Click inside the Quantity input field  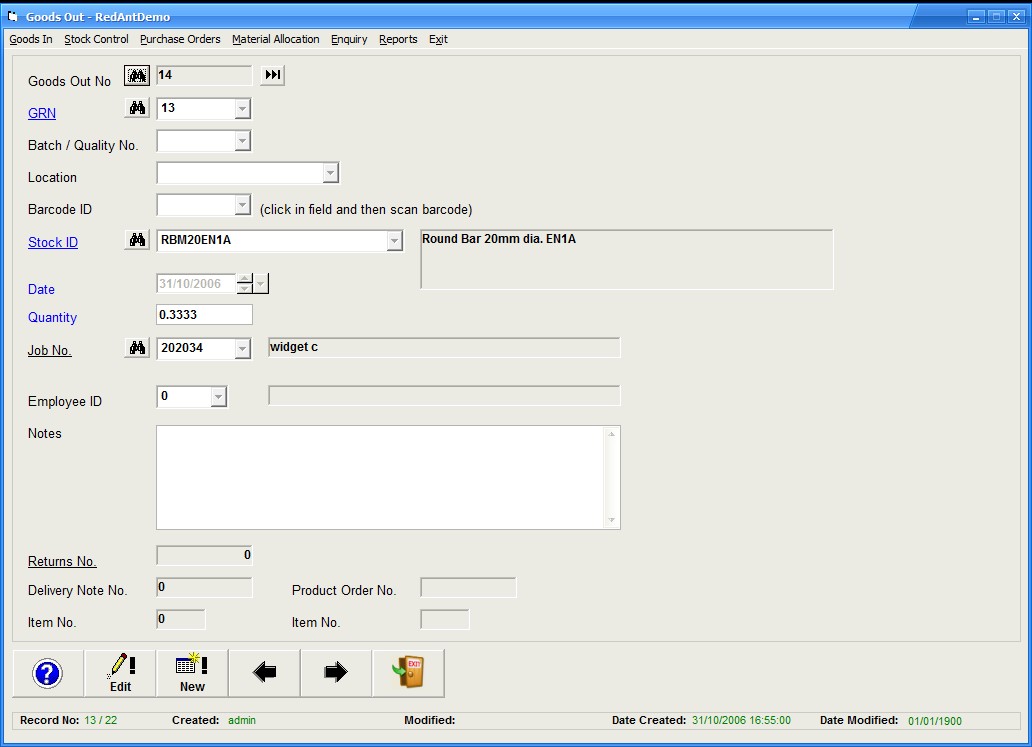click(x=204, y=315)
